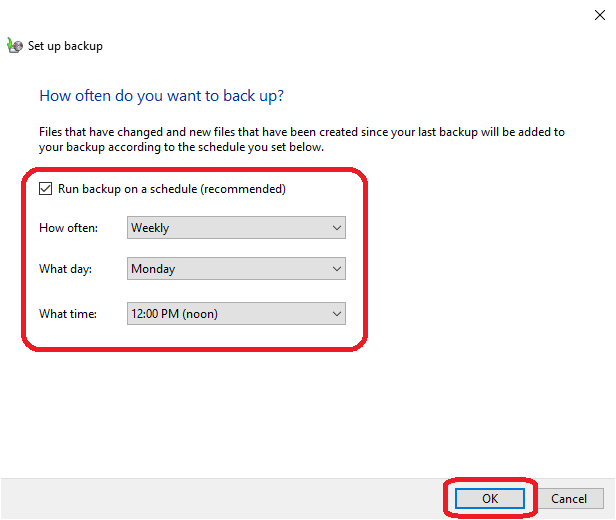Click the heading 'How often do you want to back up?'
This screenshot has width=616, height=520.
pyautogui.click(x=161, y=96)
